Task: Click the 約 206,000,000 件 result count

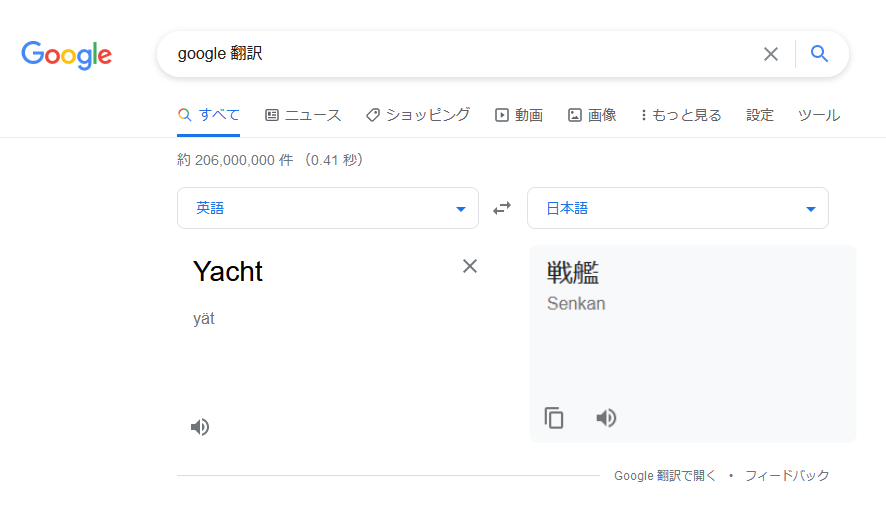Action: coord(235,160)
